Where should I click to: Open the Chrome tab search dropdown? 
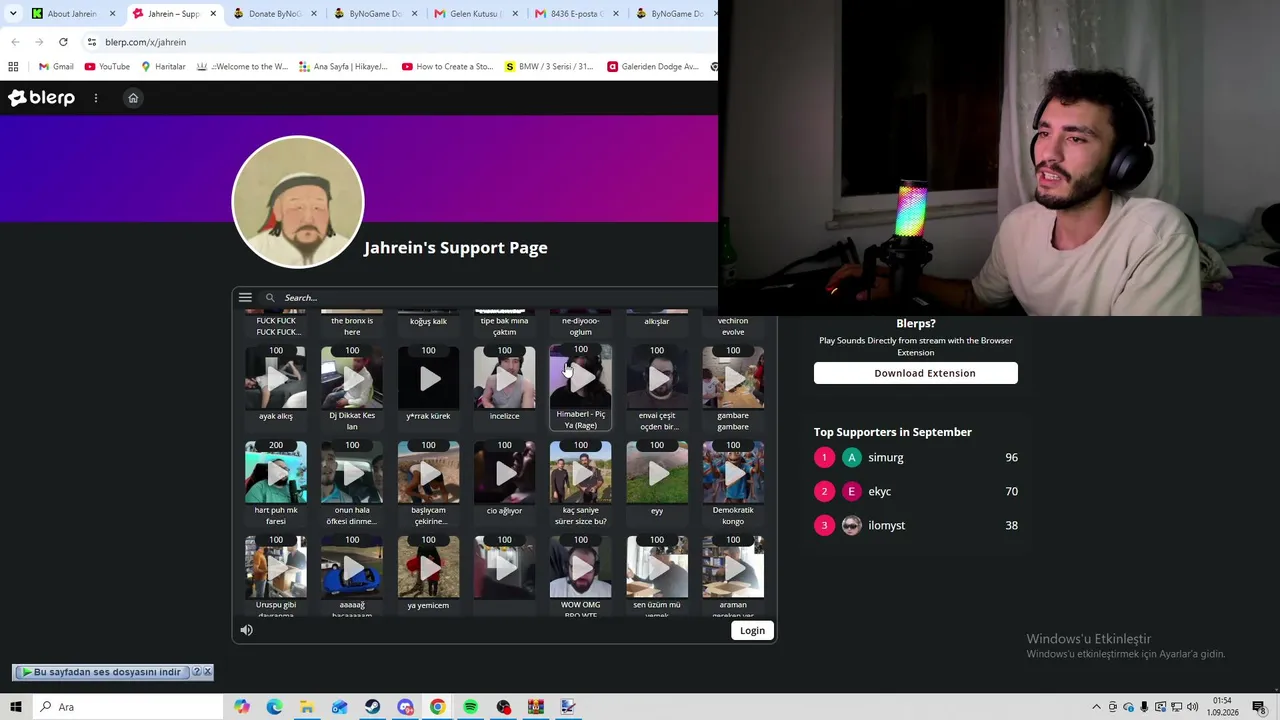[13, 14]
